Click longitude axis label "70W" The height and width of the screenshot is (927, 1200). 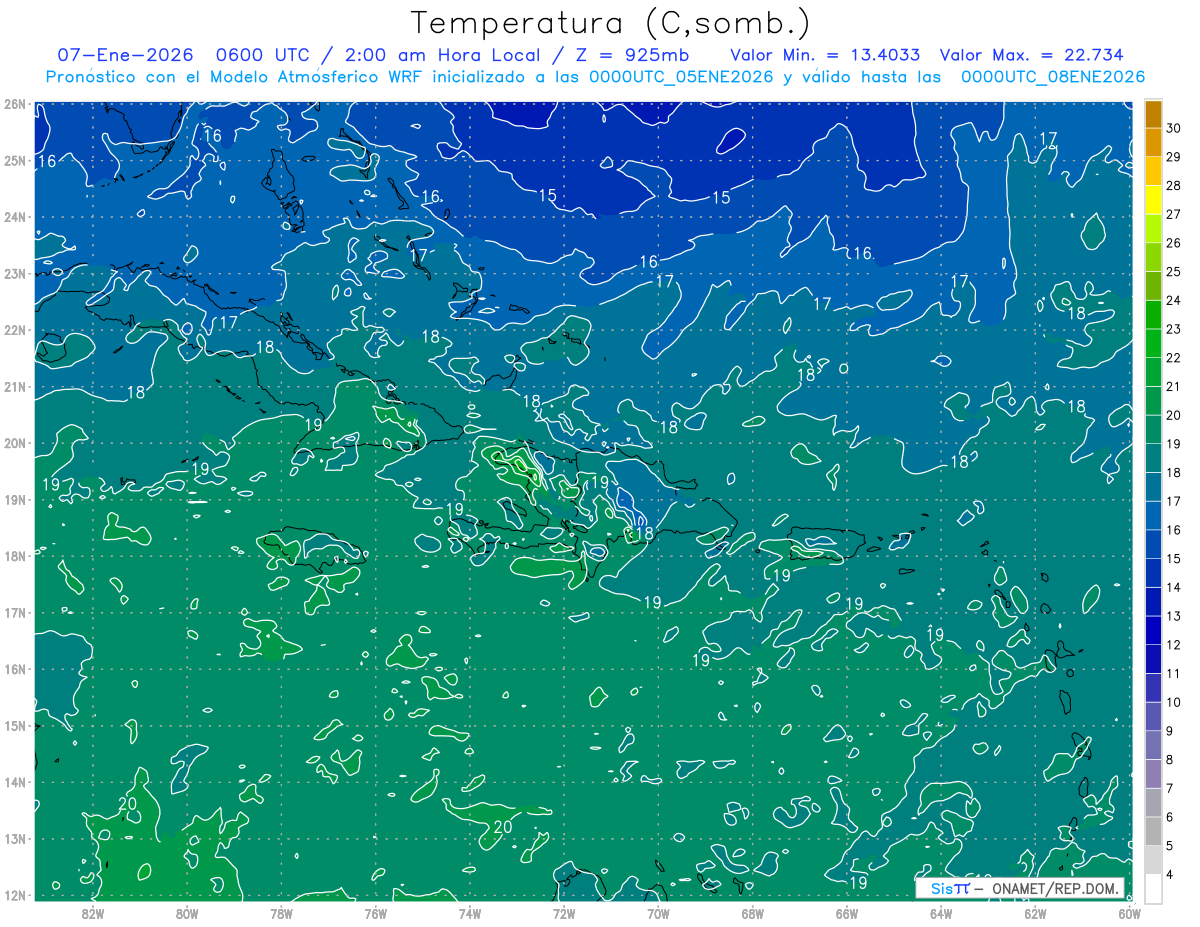658,913
